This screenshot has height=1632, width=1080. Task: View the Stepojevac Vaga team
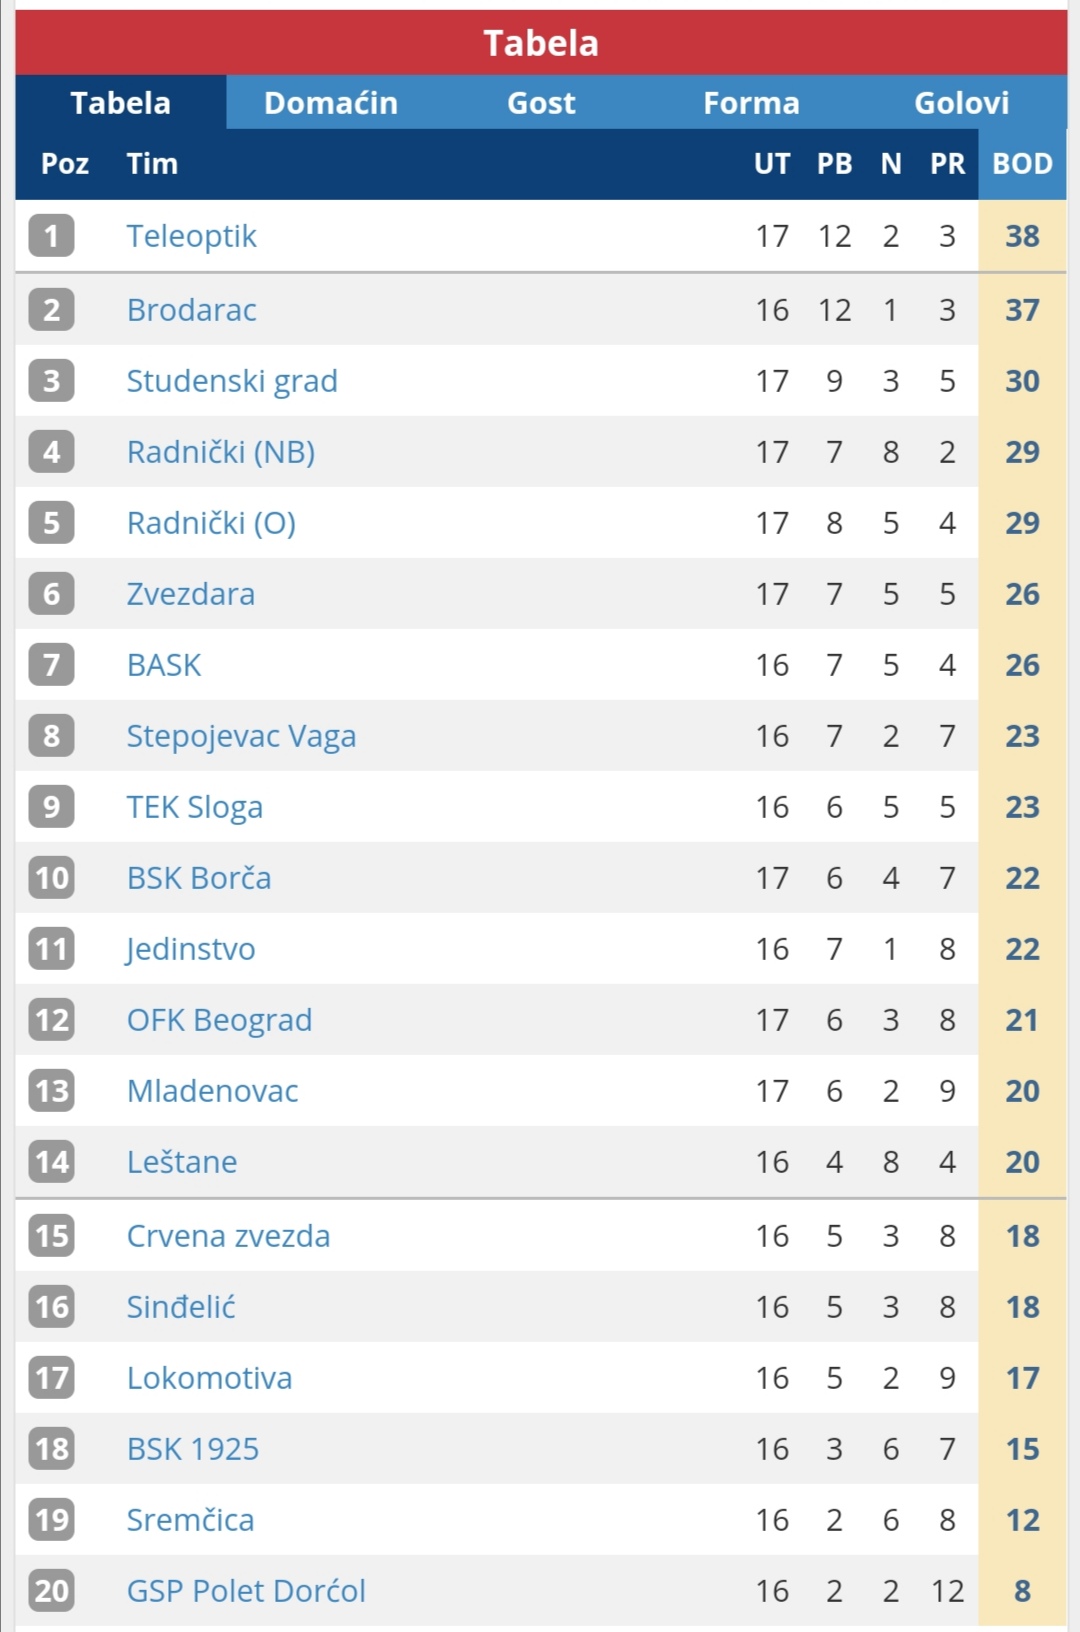(241, 736)
